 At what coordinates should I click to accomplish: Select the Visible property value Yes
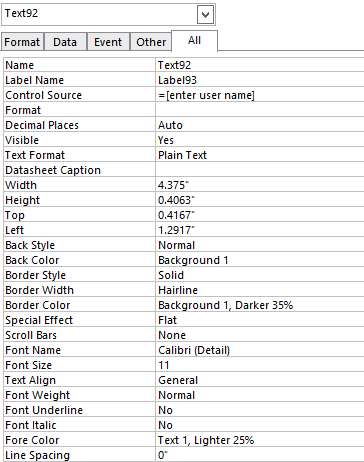click(x=260, y=140)
